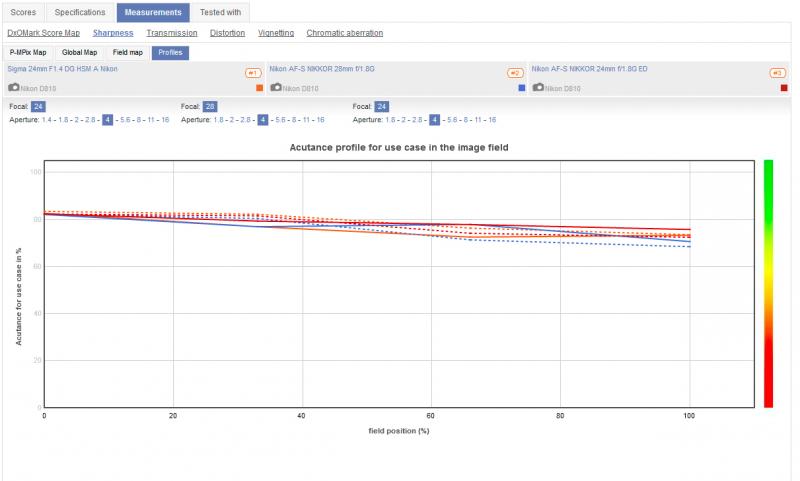Set NIKKOR 24mm aperture to 8

click(x=466, y=120)
